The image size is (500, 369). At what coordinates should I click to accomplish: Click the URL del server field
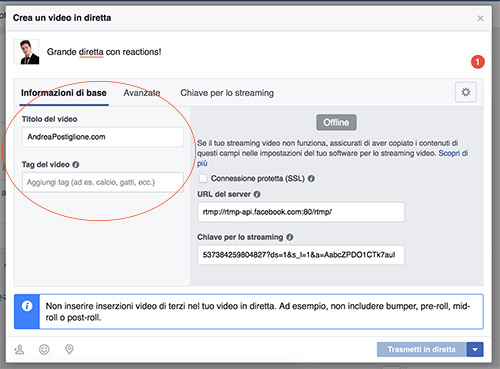(x=301, y=212)
